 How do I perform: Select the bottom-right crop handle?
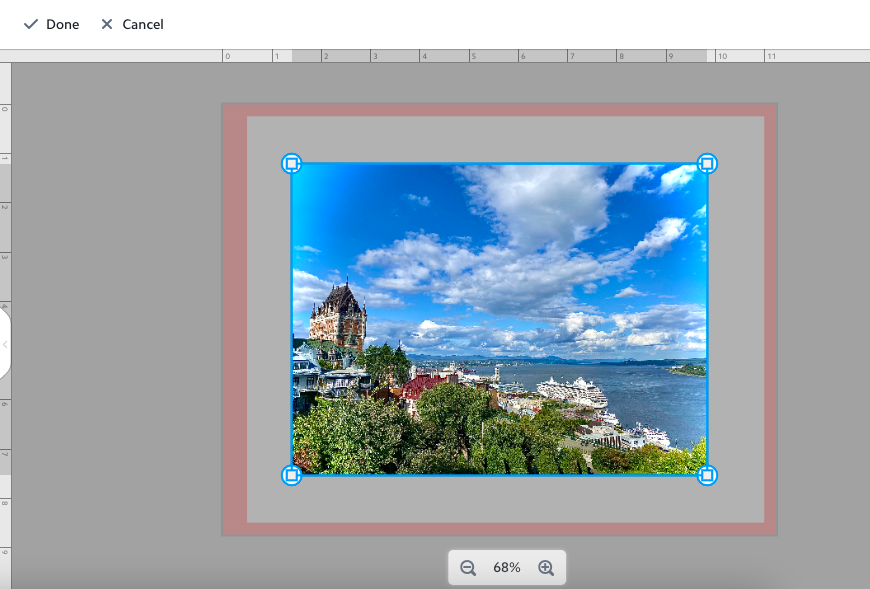[x=707, y=475]
